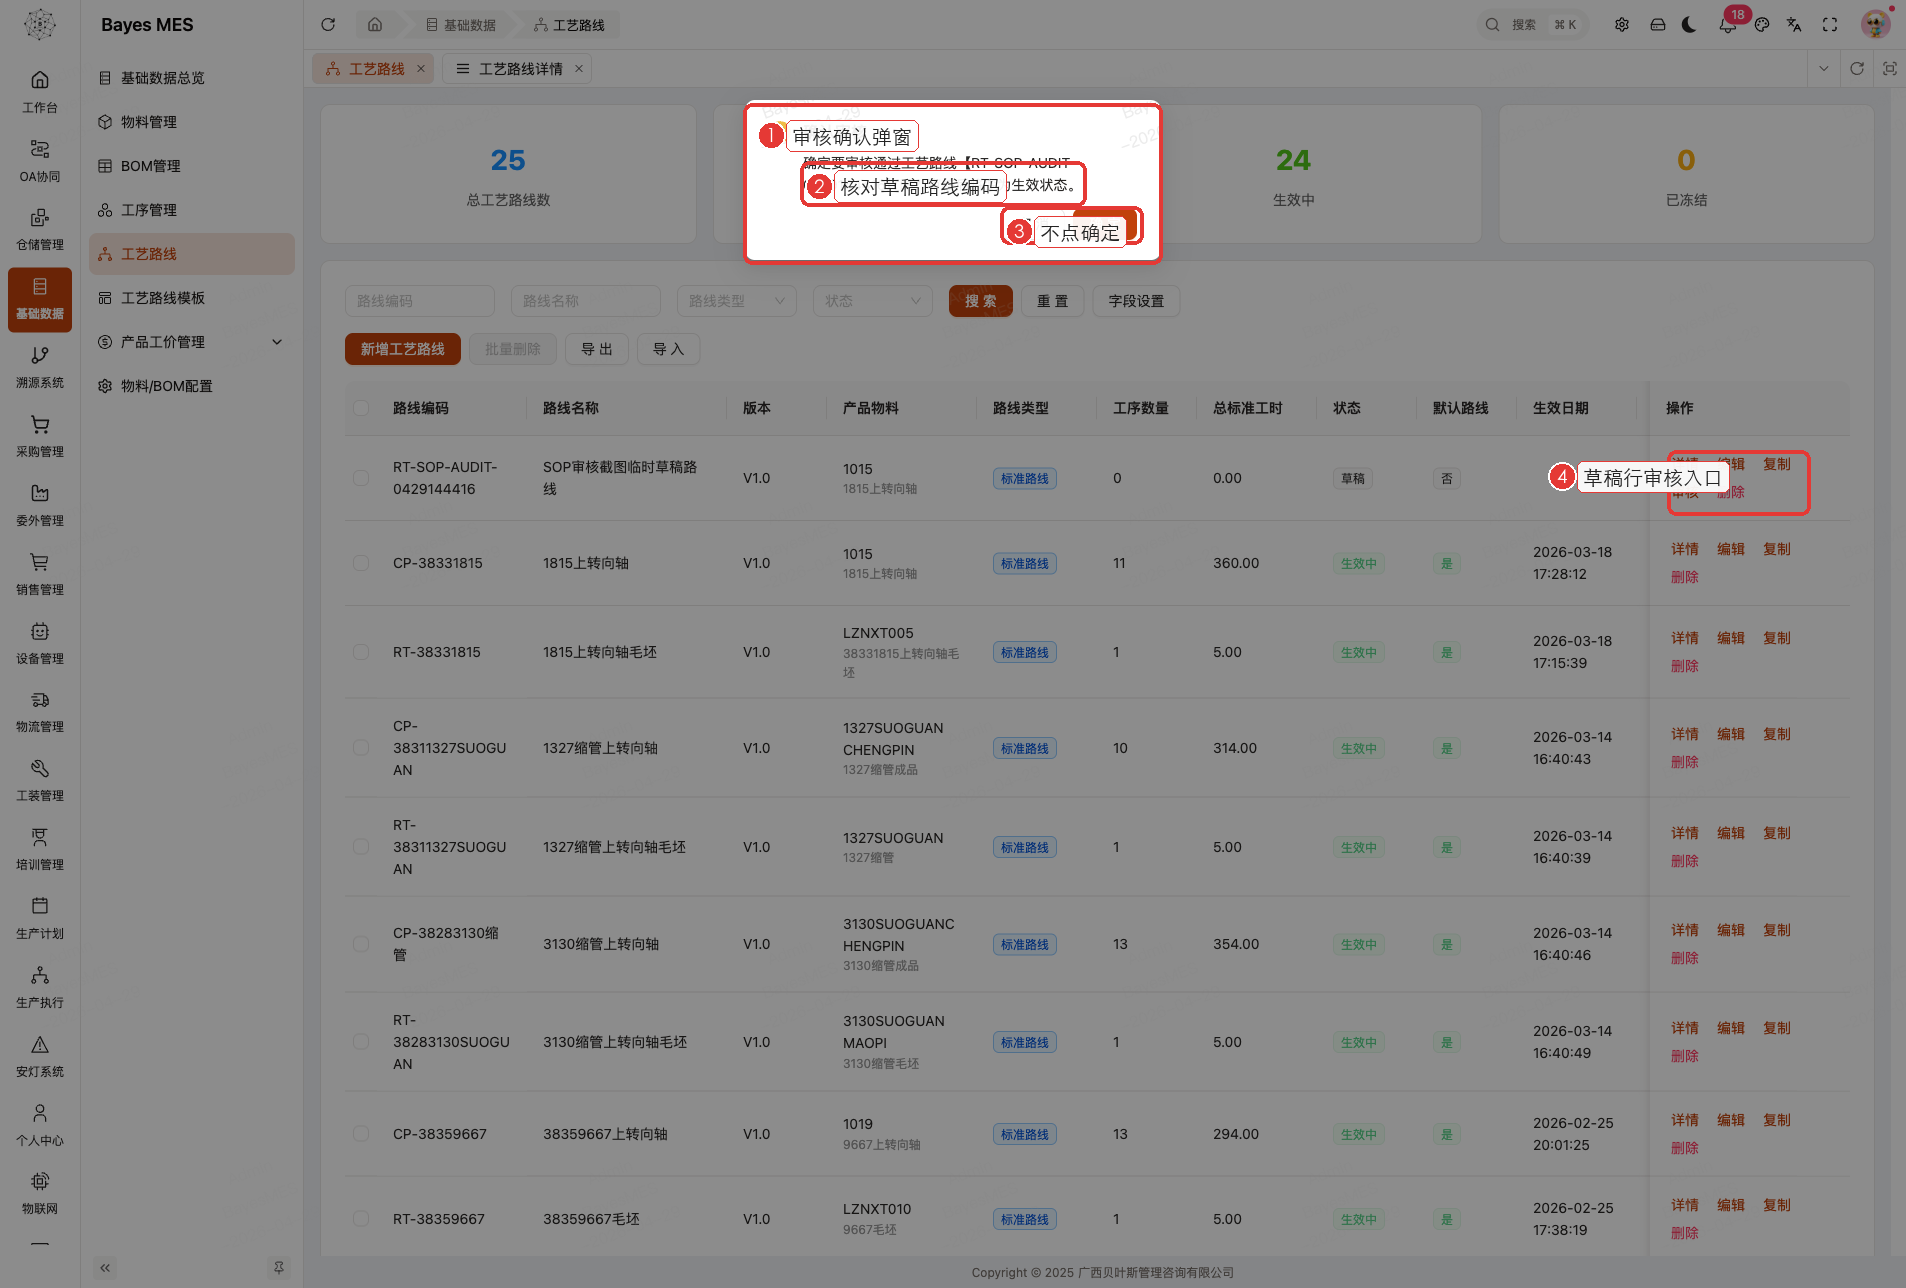Open 基础数据总览 menu item
This screenshot has height=1288, width=1906.
[191, 78]
